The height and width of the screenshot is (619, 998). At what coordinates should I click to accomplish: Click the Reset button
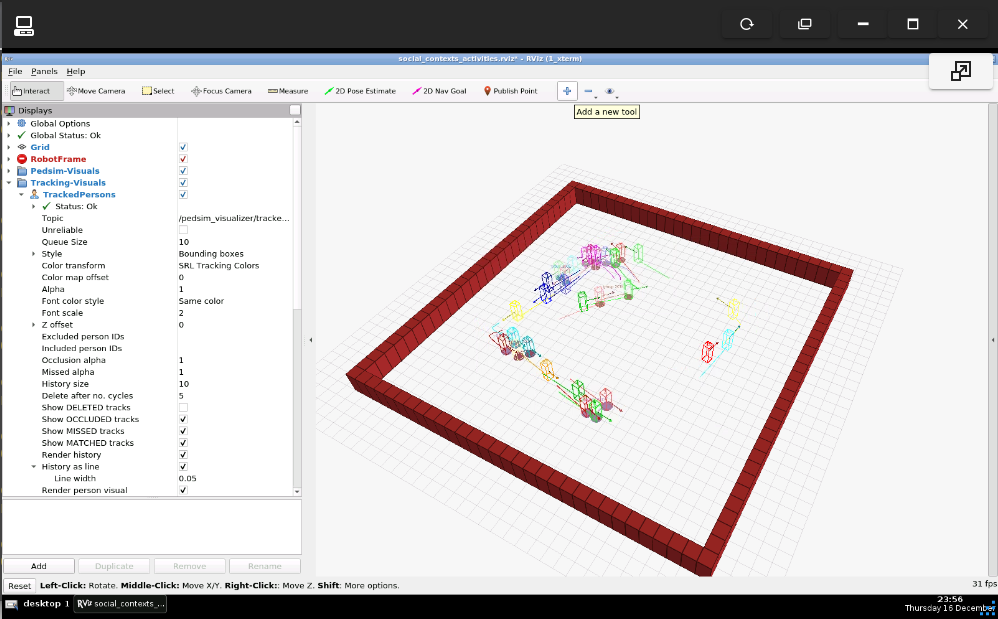pyautogui.click(x=18, y=585)
